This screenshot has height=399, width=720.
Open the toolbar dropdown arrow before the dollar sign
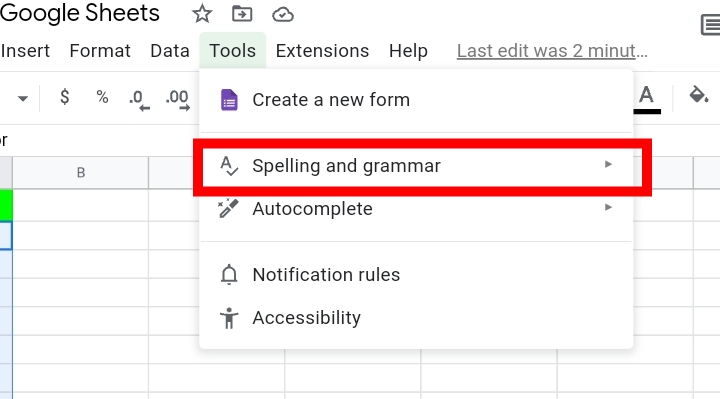pos(22,98)
